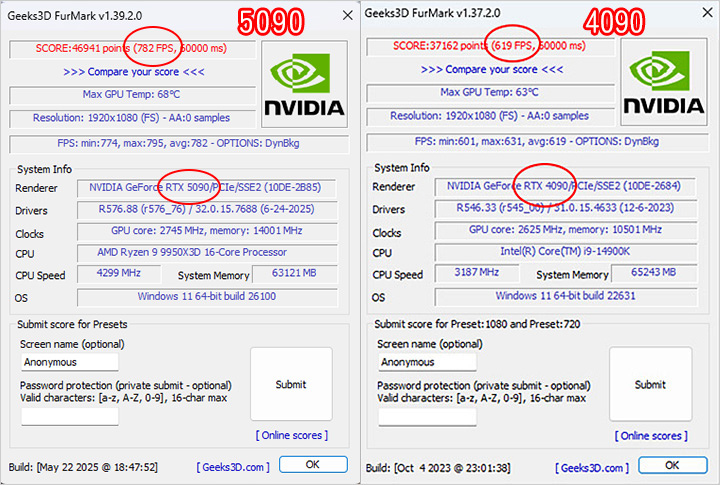The image size is (720, 485).
Task: Open Online scores link in 4090 window
Action: (x=651, y=435)
